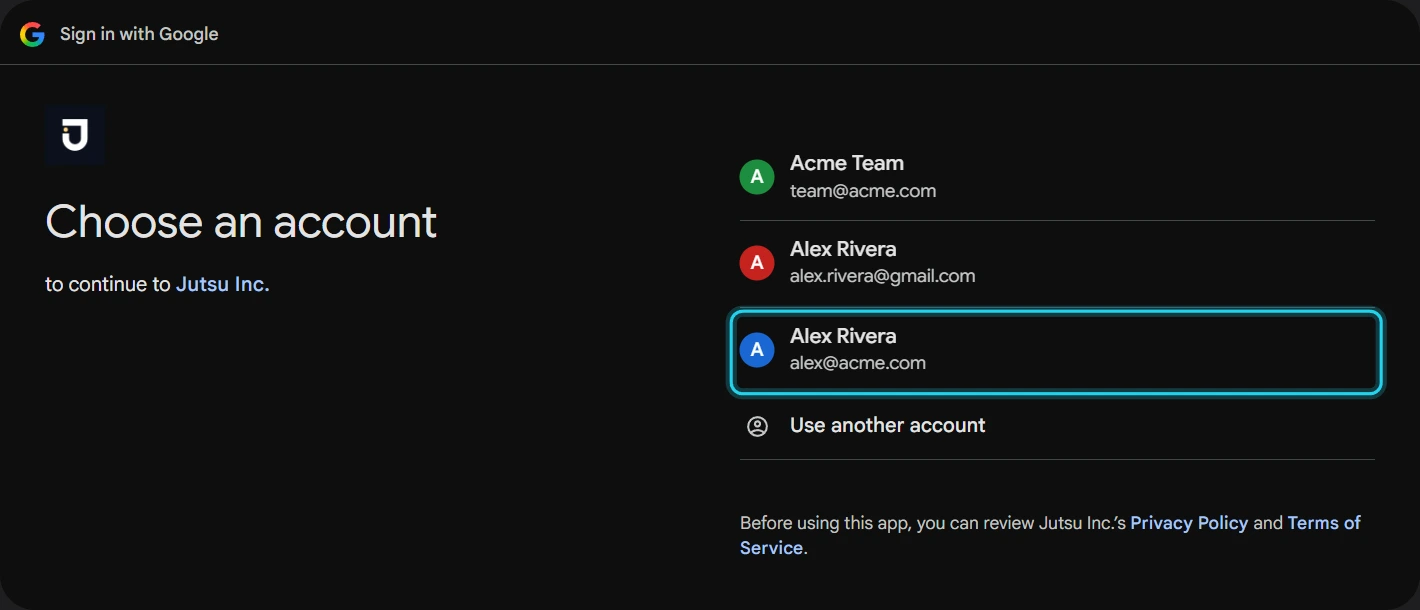The width and height of the screenshot is (1420, 610).
Task: Click the blue alex@acme.com avatar
Action: click(x=757, y=350)
